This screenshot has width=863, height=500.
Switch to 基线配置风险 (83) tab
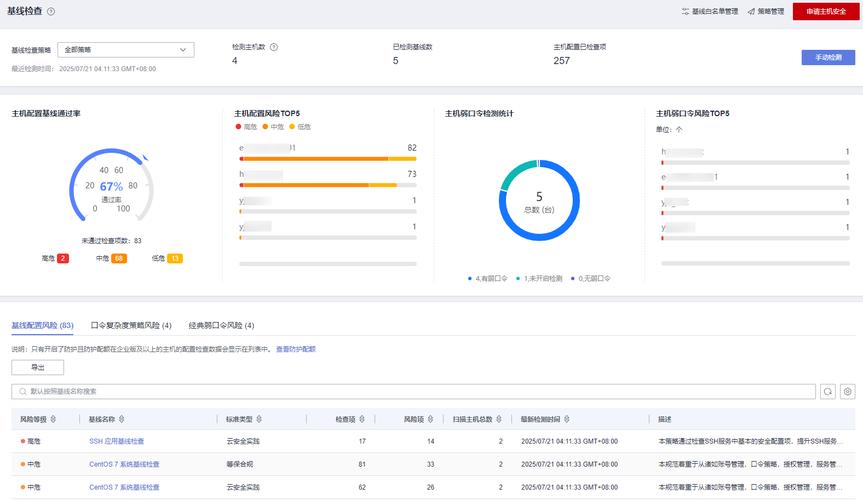[42, 325]
